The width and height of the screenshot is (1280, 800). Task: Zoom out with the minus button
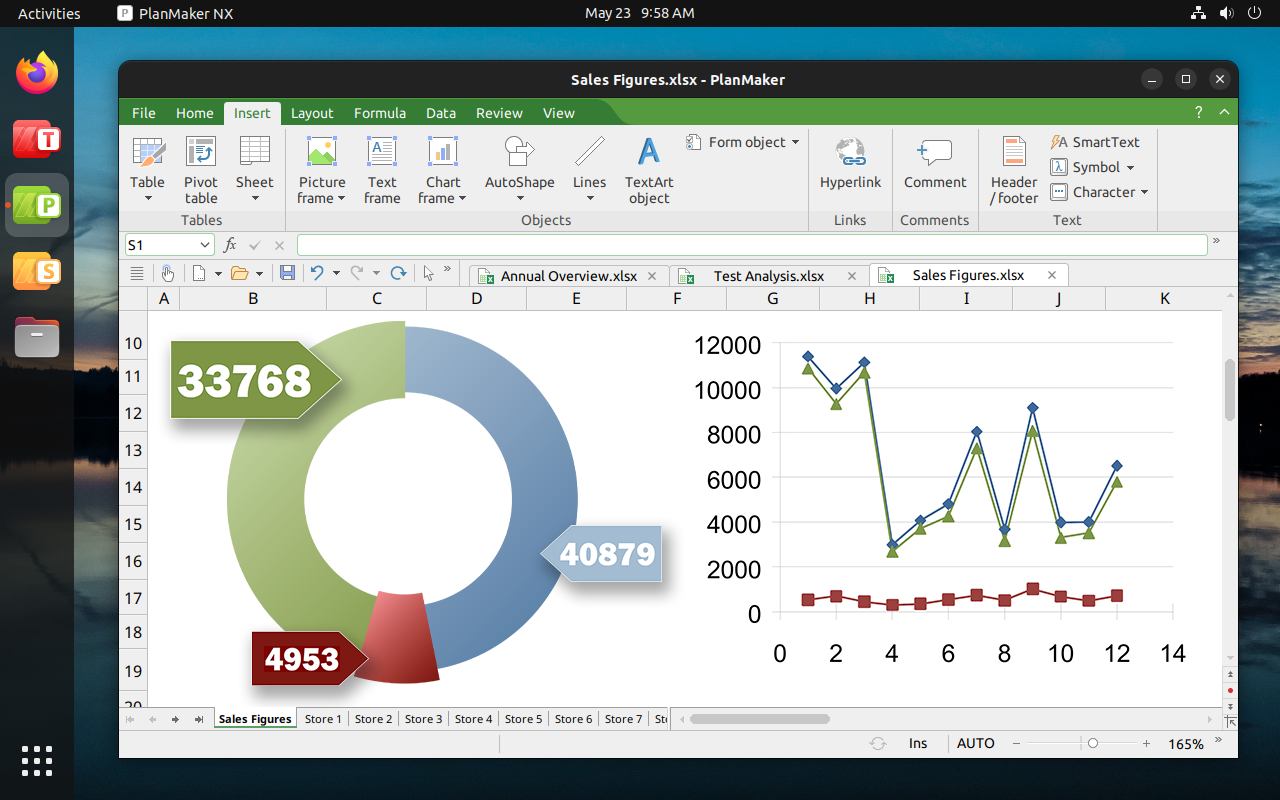[1016, 743]
